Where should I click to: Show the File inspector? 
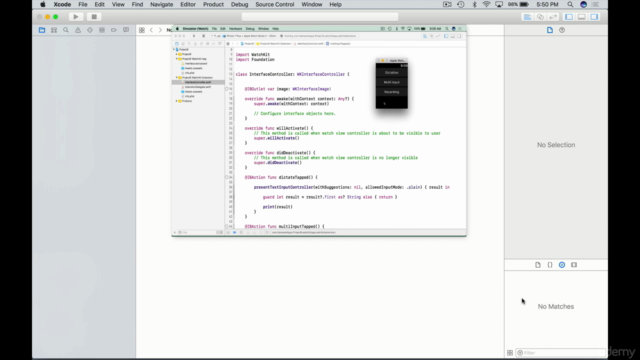click(550, 30)
